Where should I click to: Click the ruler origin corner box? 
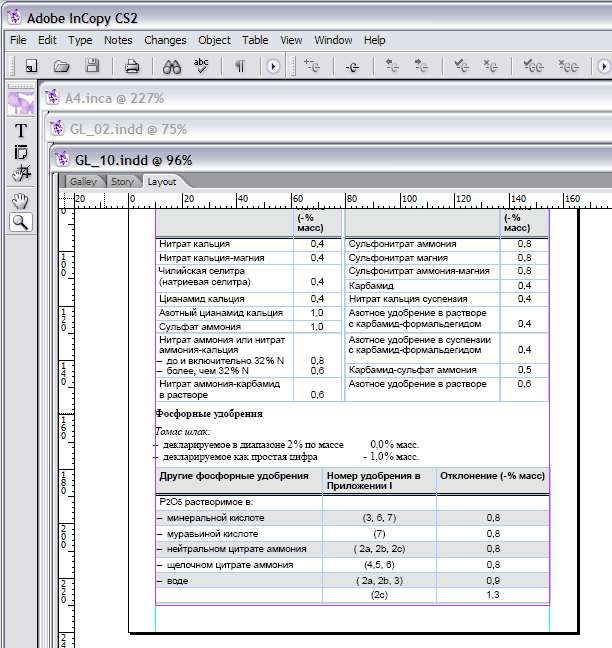pos(66,200)
